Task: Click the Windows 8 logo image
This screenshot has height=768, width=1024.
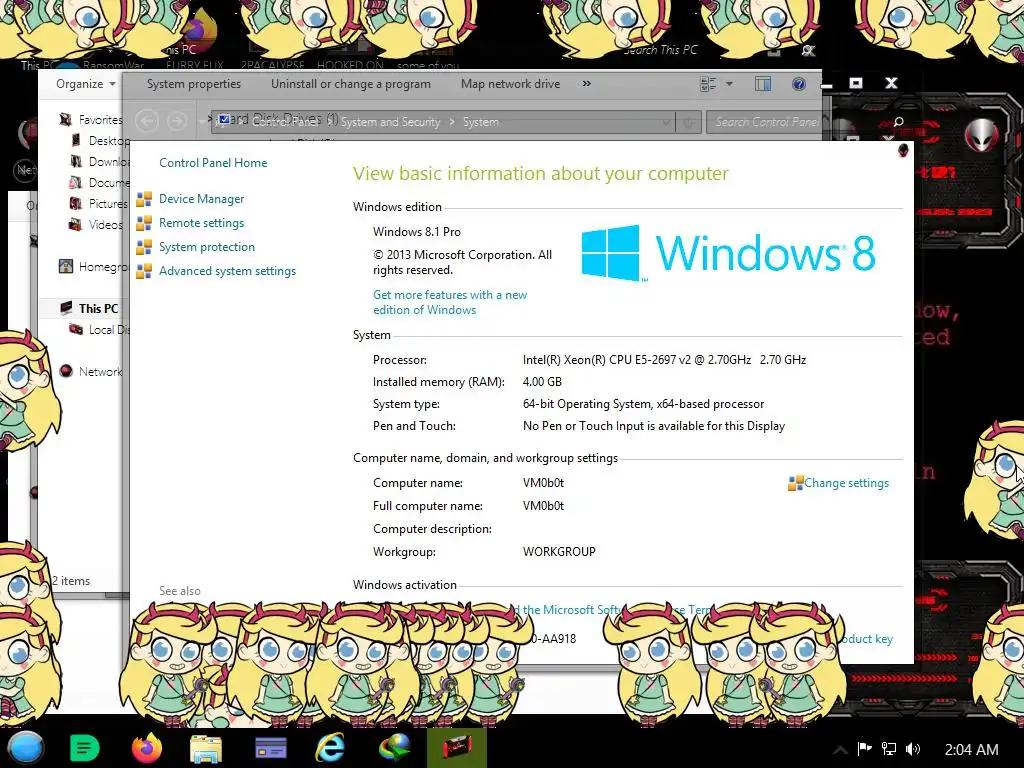Action: click(728, 253)
